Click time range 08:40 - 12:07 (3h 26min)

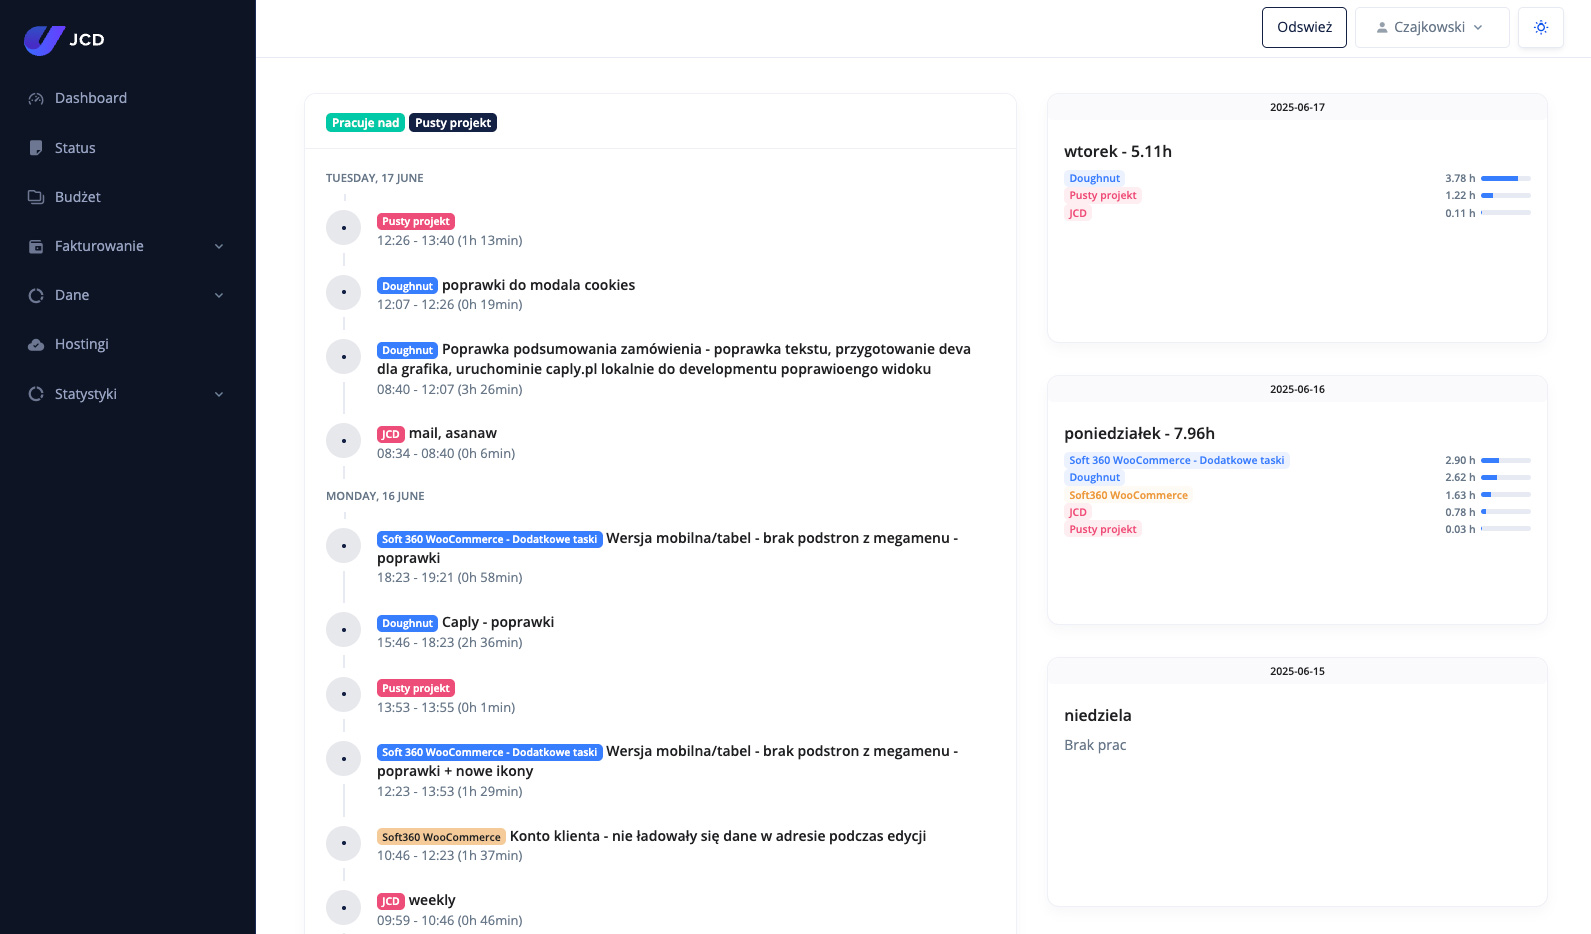[449, 389]
